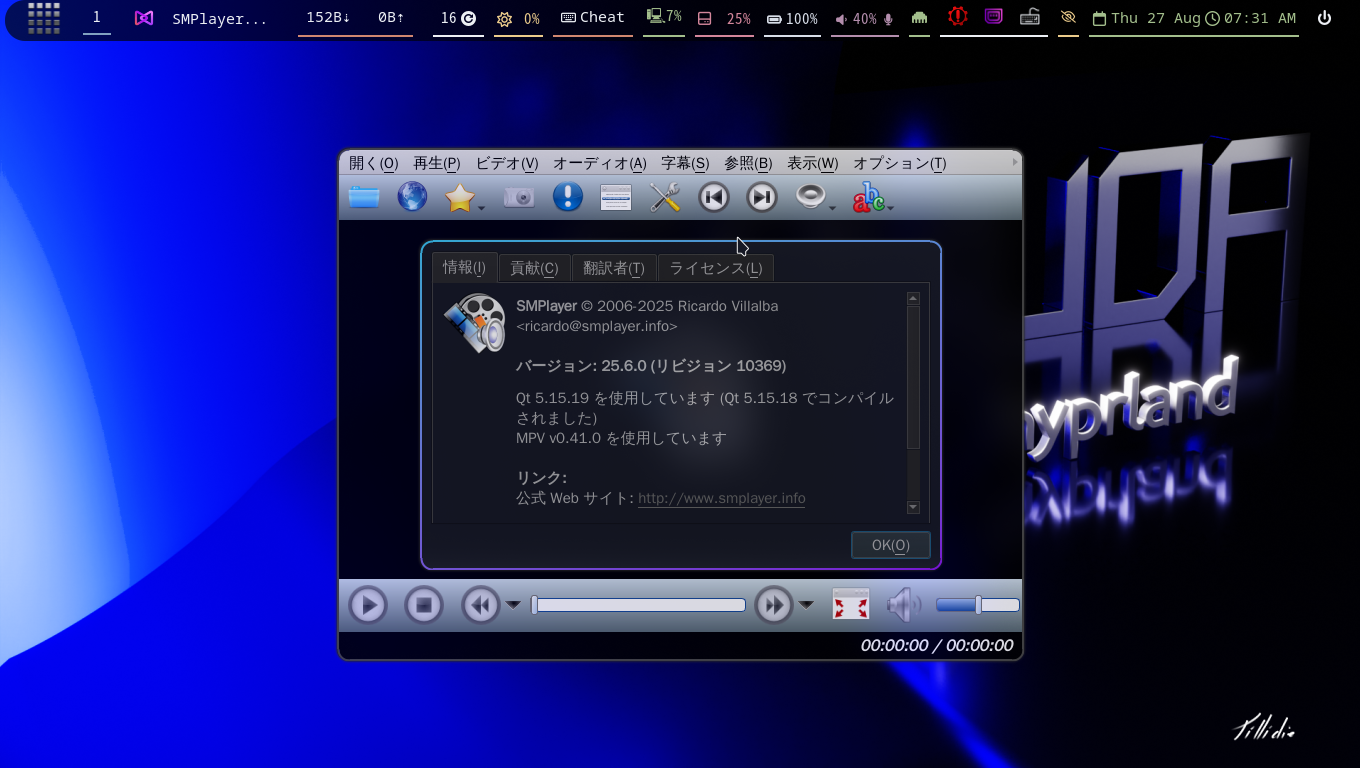Click the 100% battery indicator
This screenshot has height=768, width=1360.
(x=792, y=19)
